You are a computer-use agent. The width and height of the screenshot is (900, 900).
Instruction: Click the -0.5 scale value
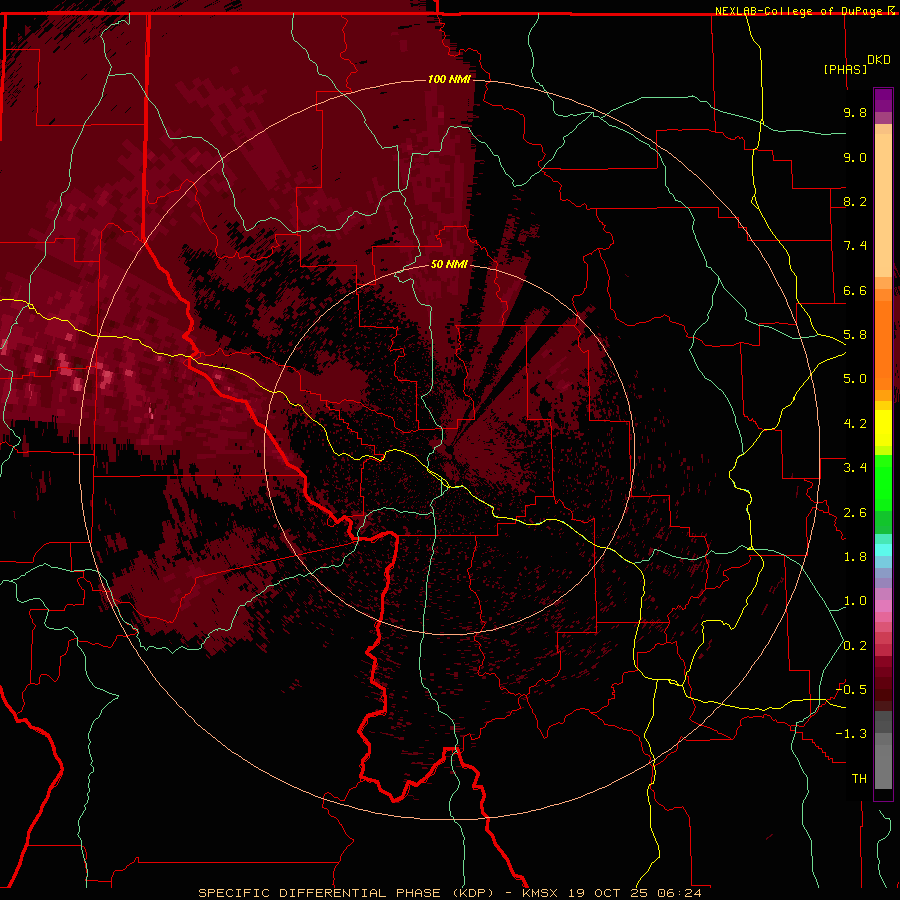tap(851, 690)
